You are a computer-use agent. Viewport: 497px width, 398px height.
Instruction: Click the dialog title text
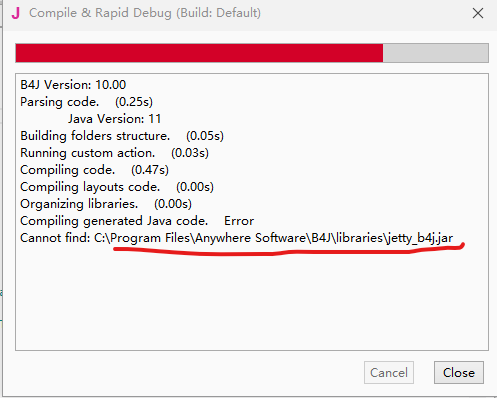click(145, 13)
